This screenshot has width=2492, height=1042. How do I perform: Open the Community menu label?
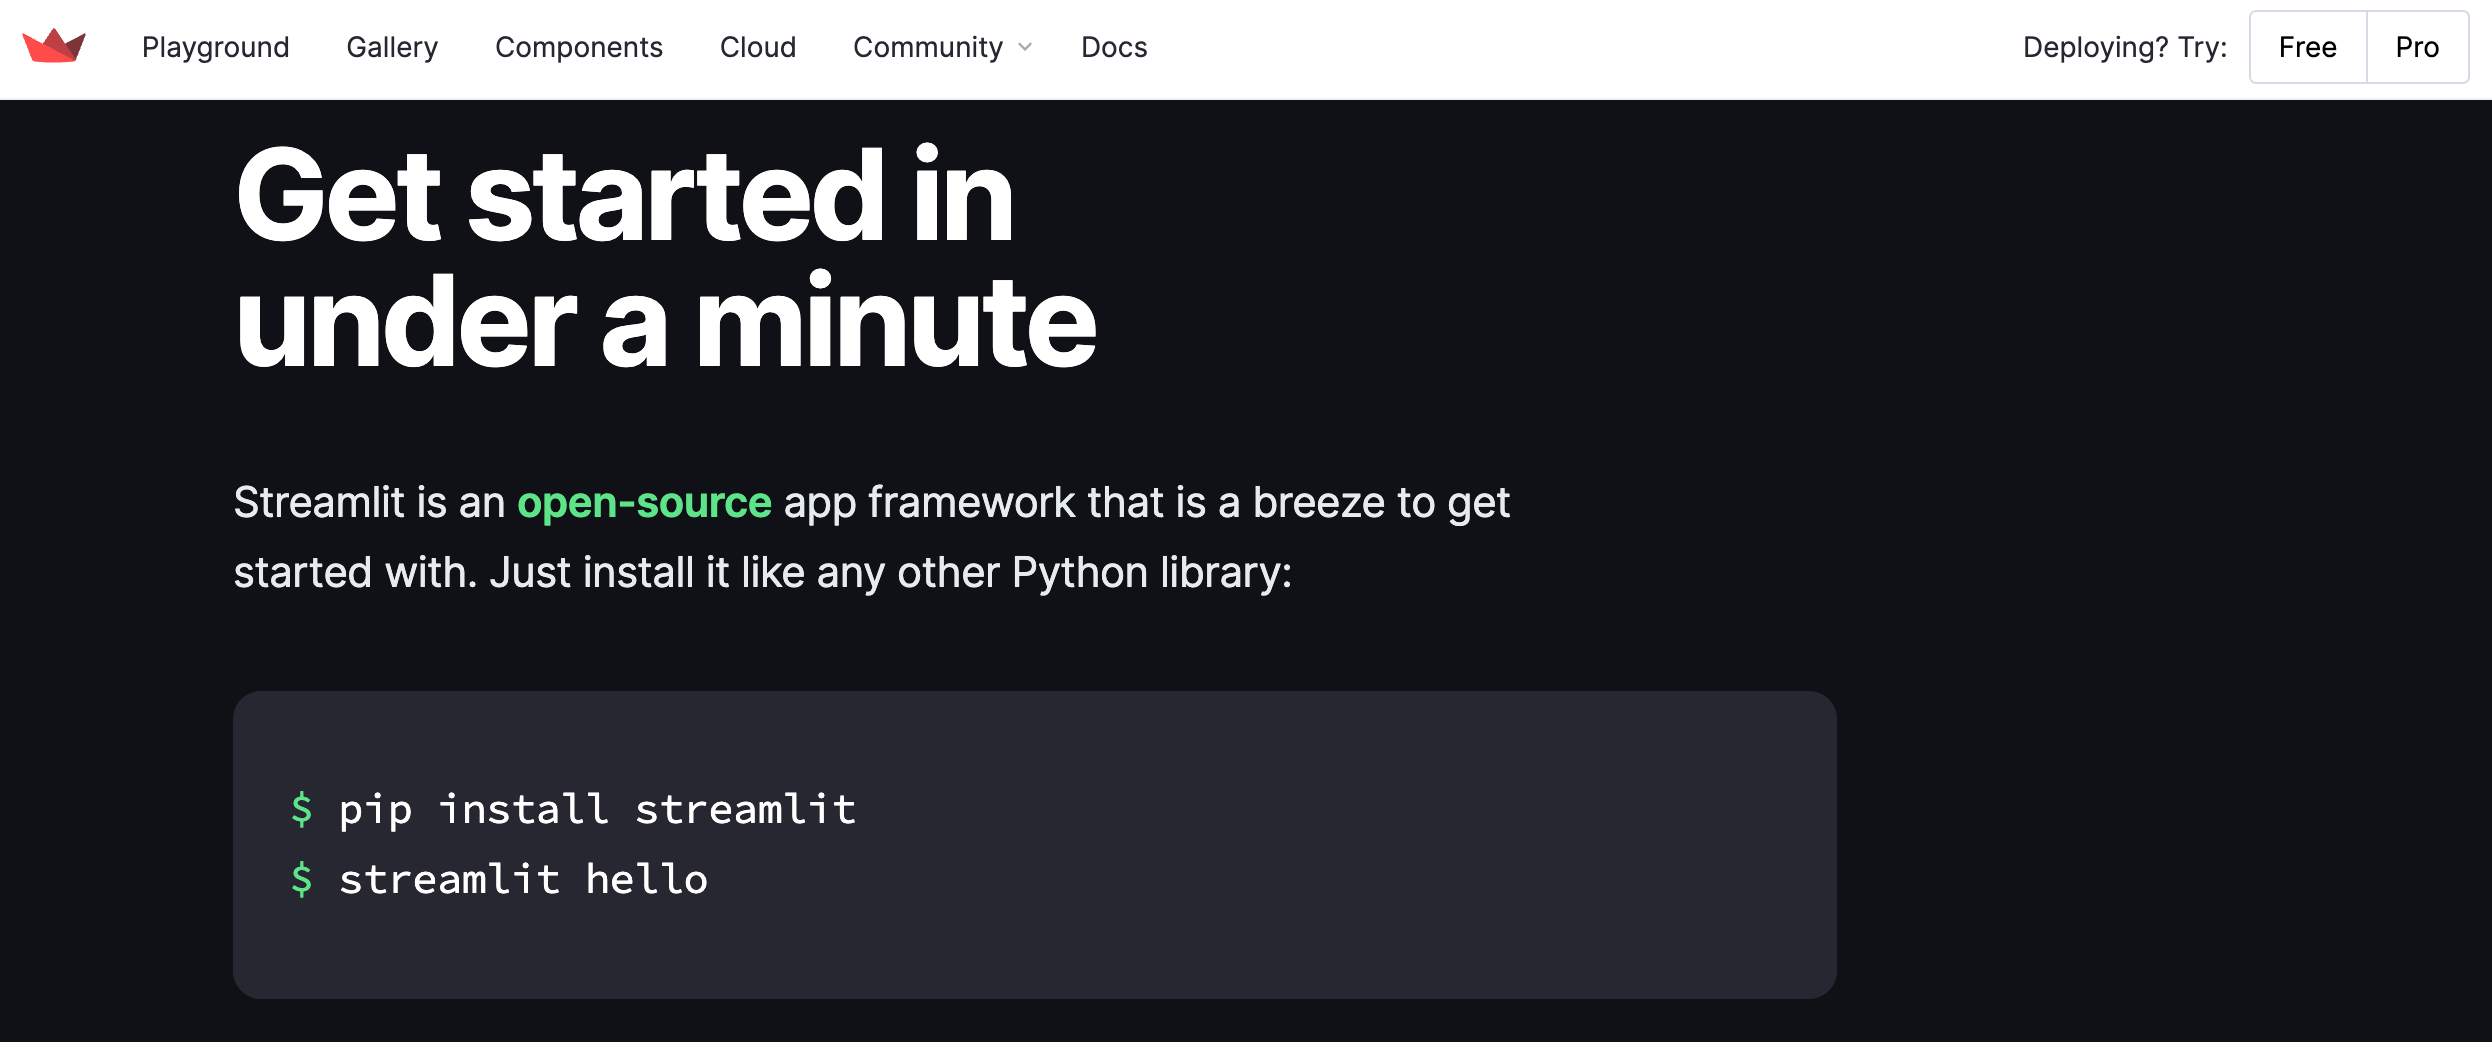click(x=927, y=47)
